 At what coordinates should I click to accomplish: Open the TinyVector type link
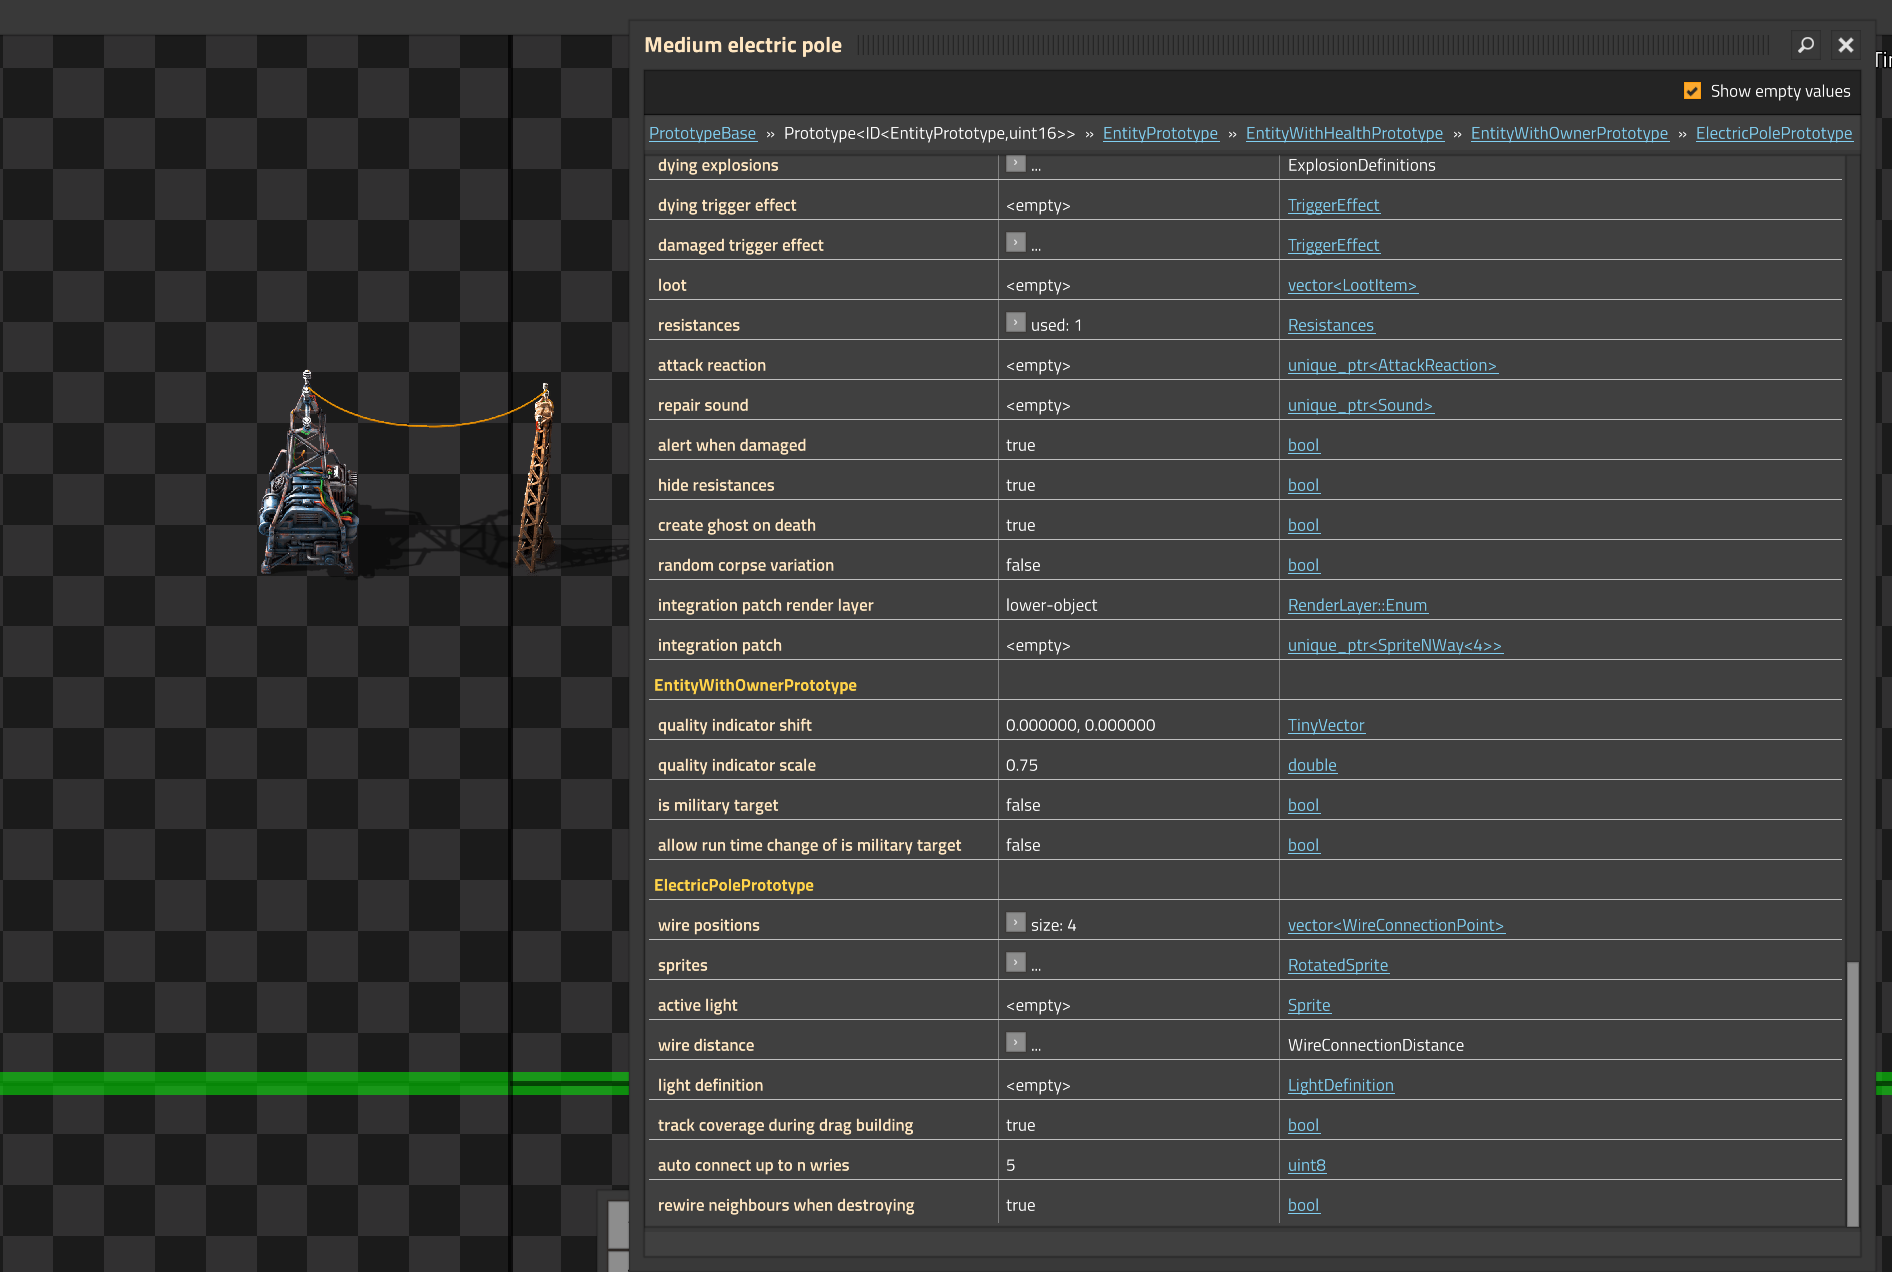(x=1326, y=725)
